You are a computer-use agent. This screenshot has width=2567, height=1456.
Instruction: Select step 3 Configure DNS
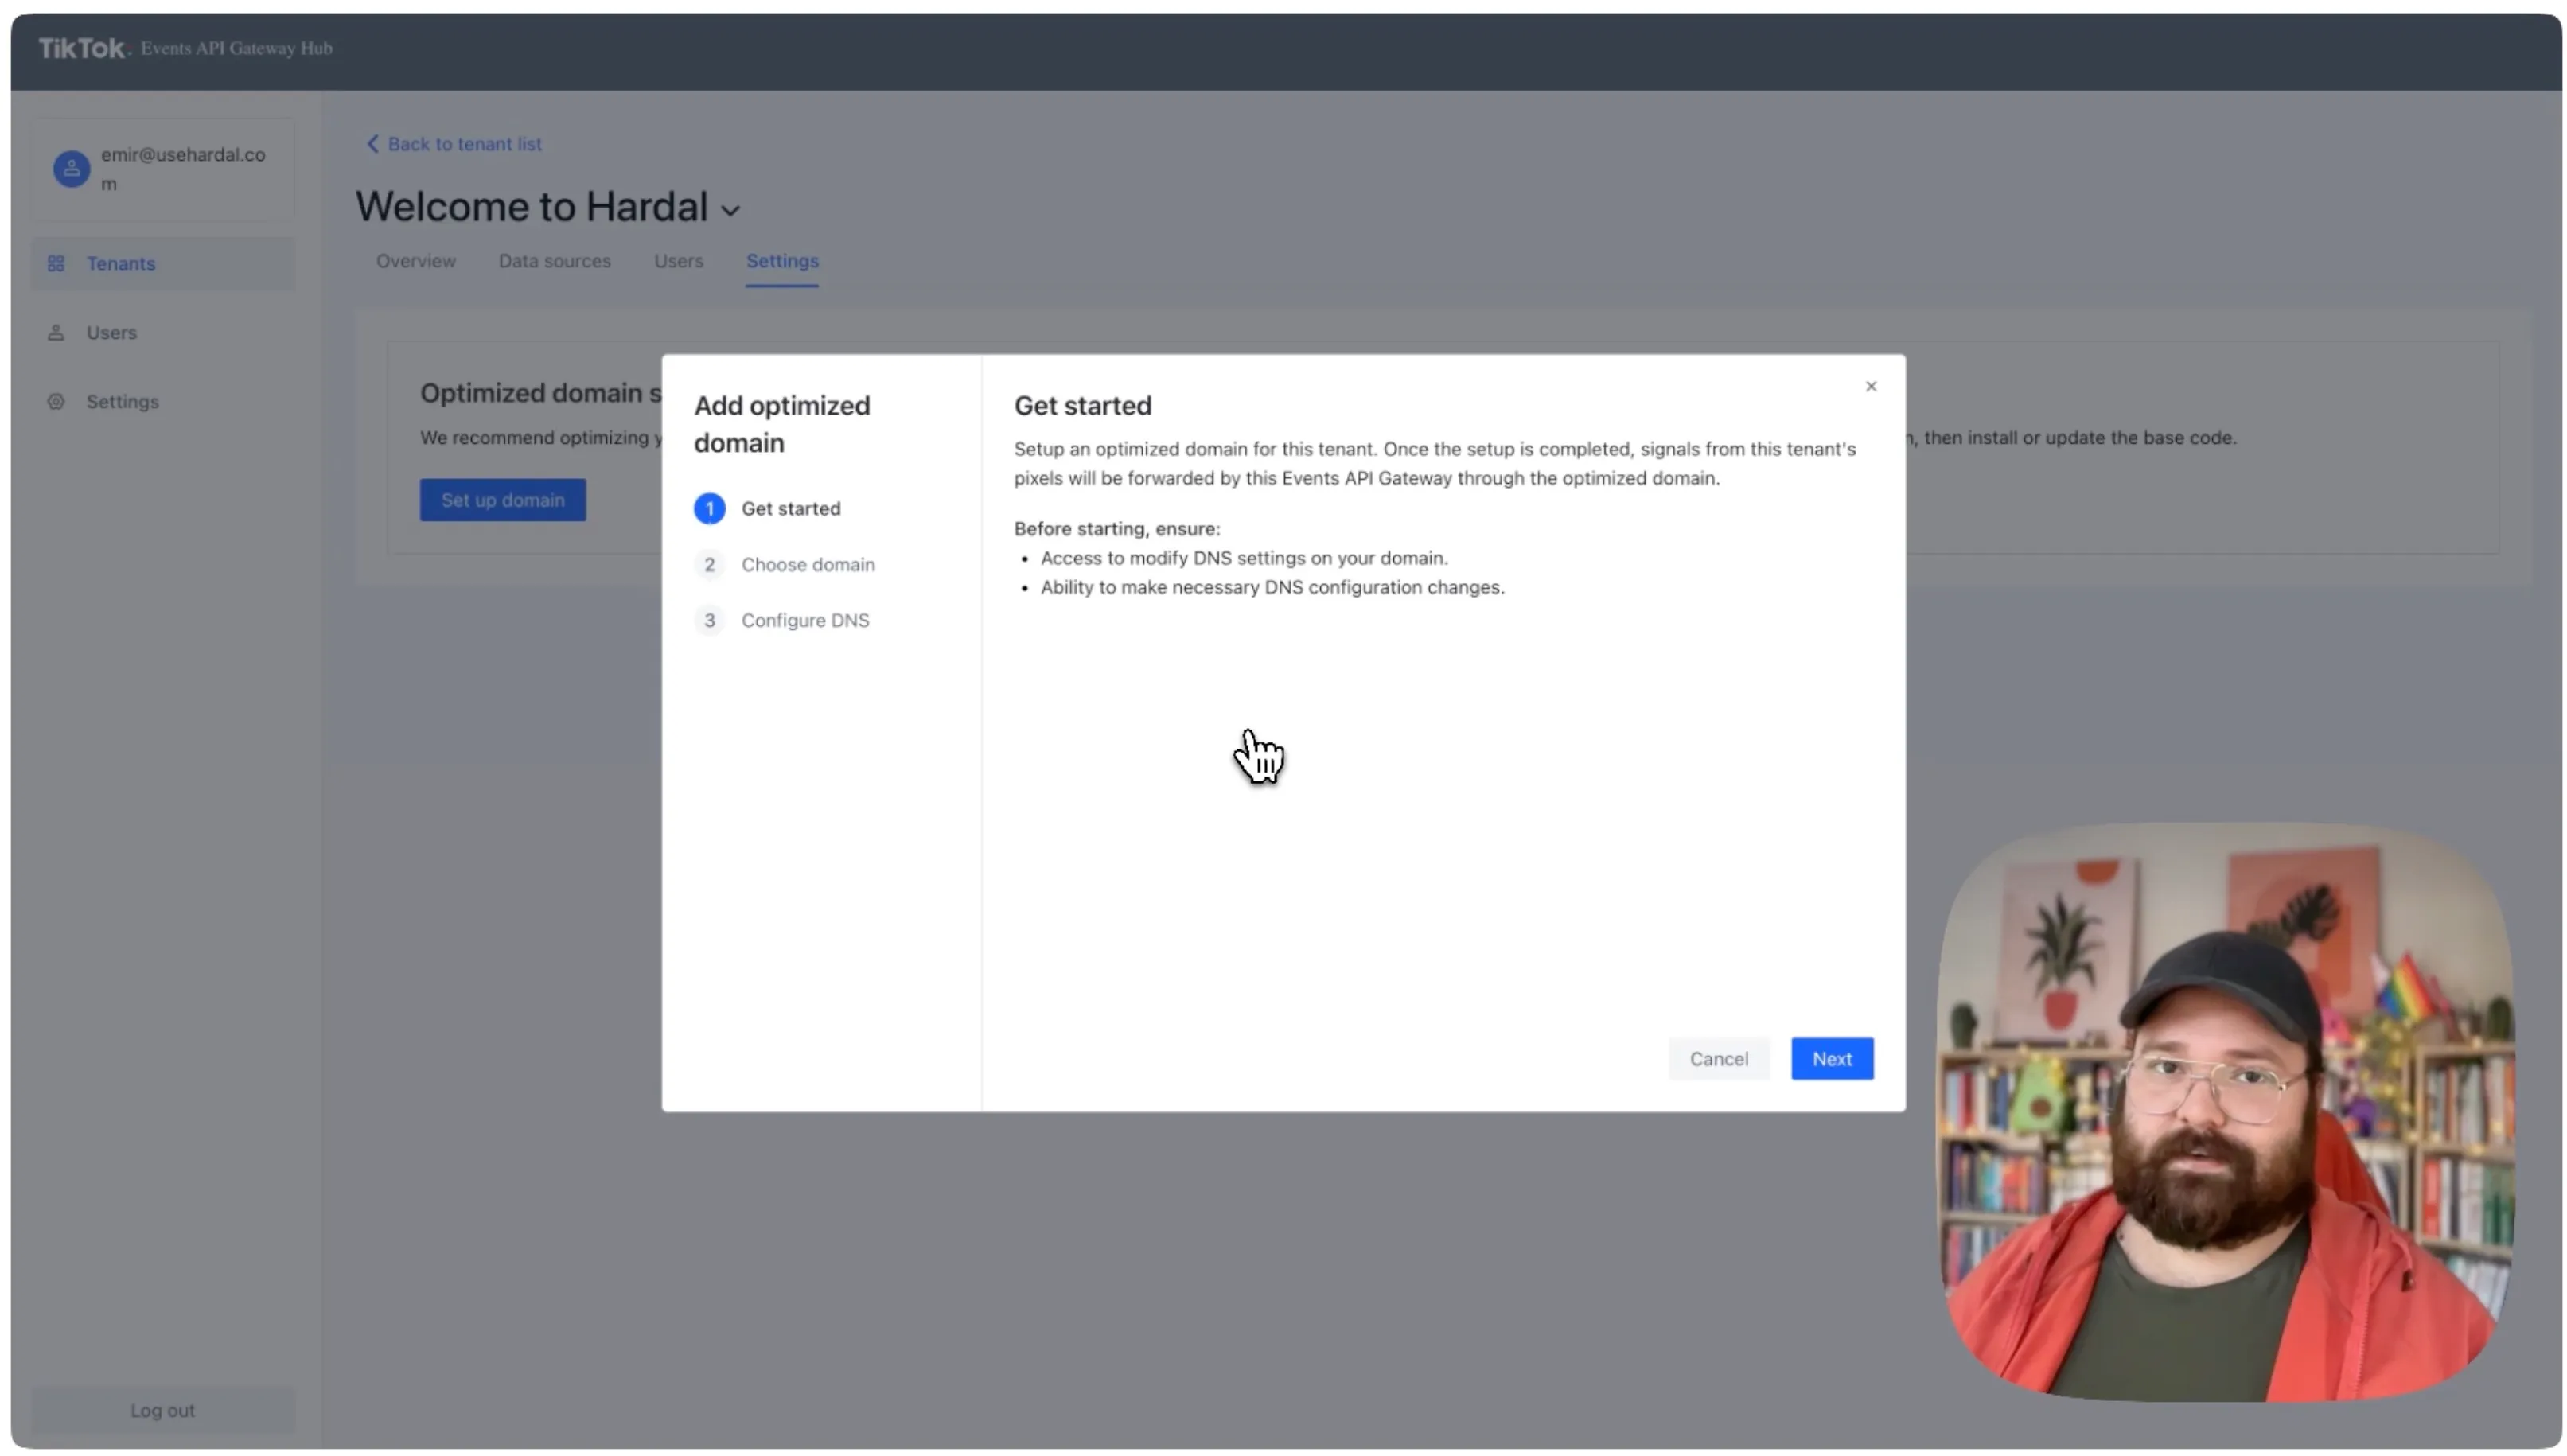pyautogui.click(x=781, y=620)
